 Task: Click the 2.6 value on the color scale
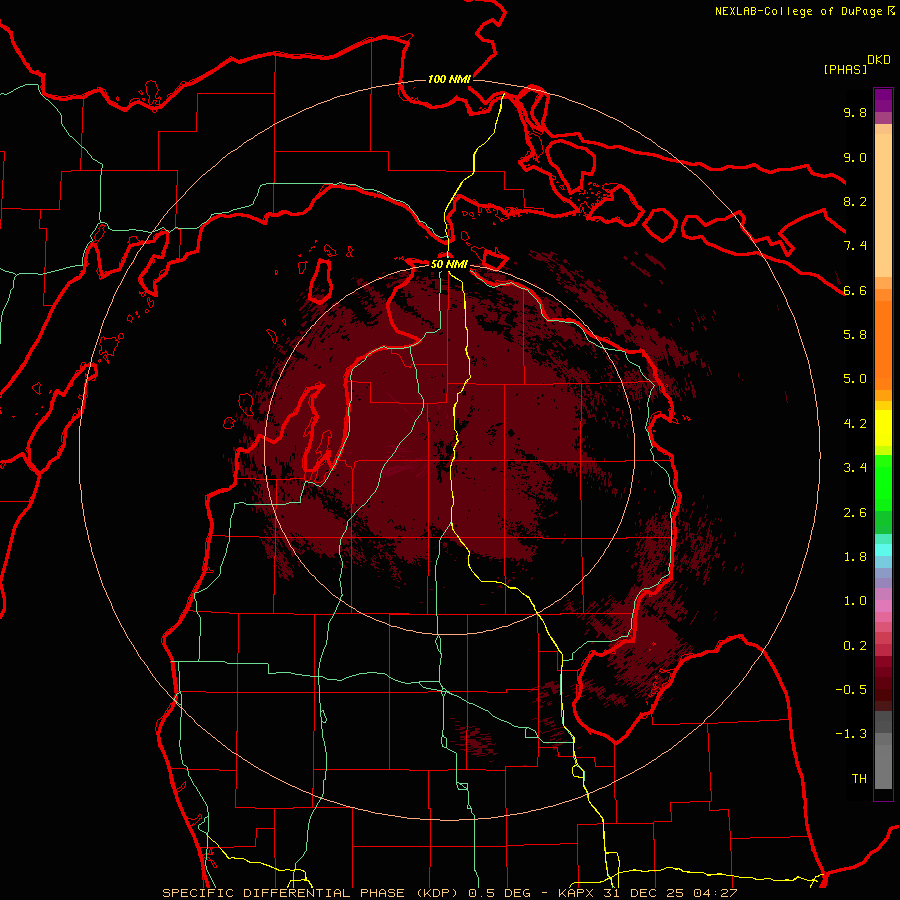(x=855, y=513)
